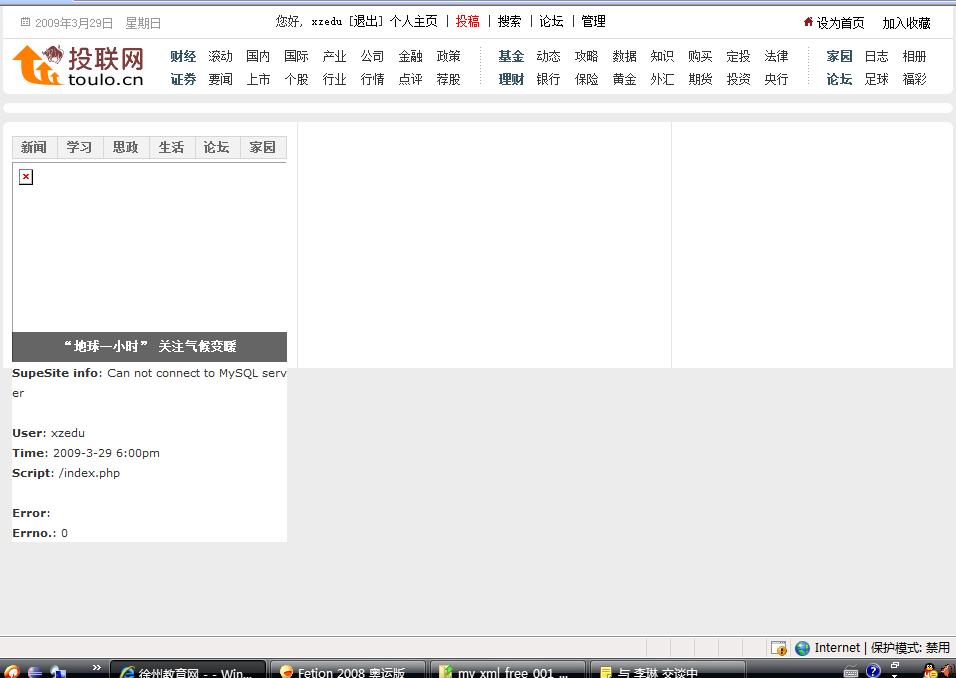
Task: Select the 思政 tab
Action: pos(126,148)
